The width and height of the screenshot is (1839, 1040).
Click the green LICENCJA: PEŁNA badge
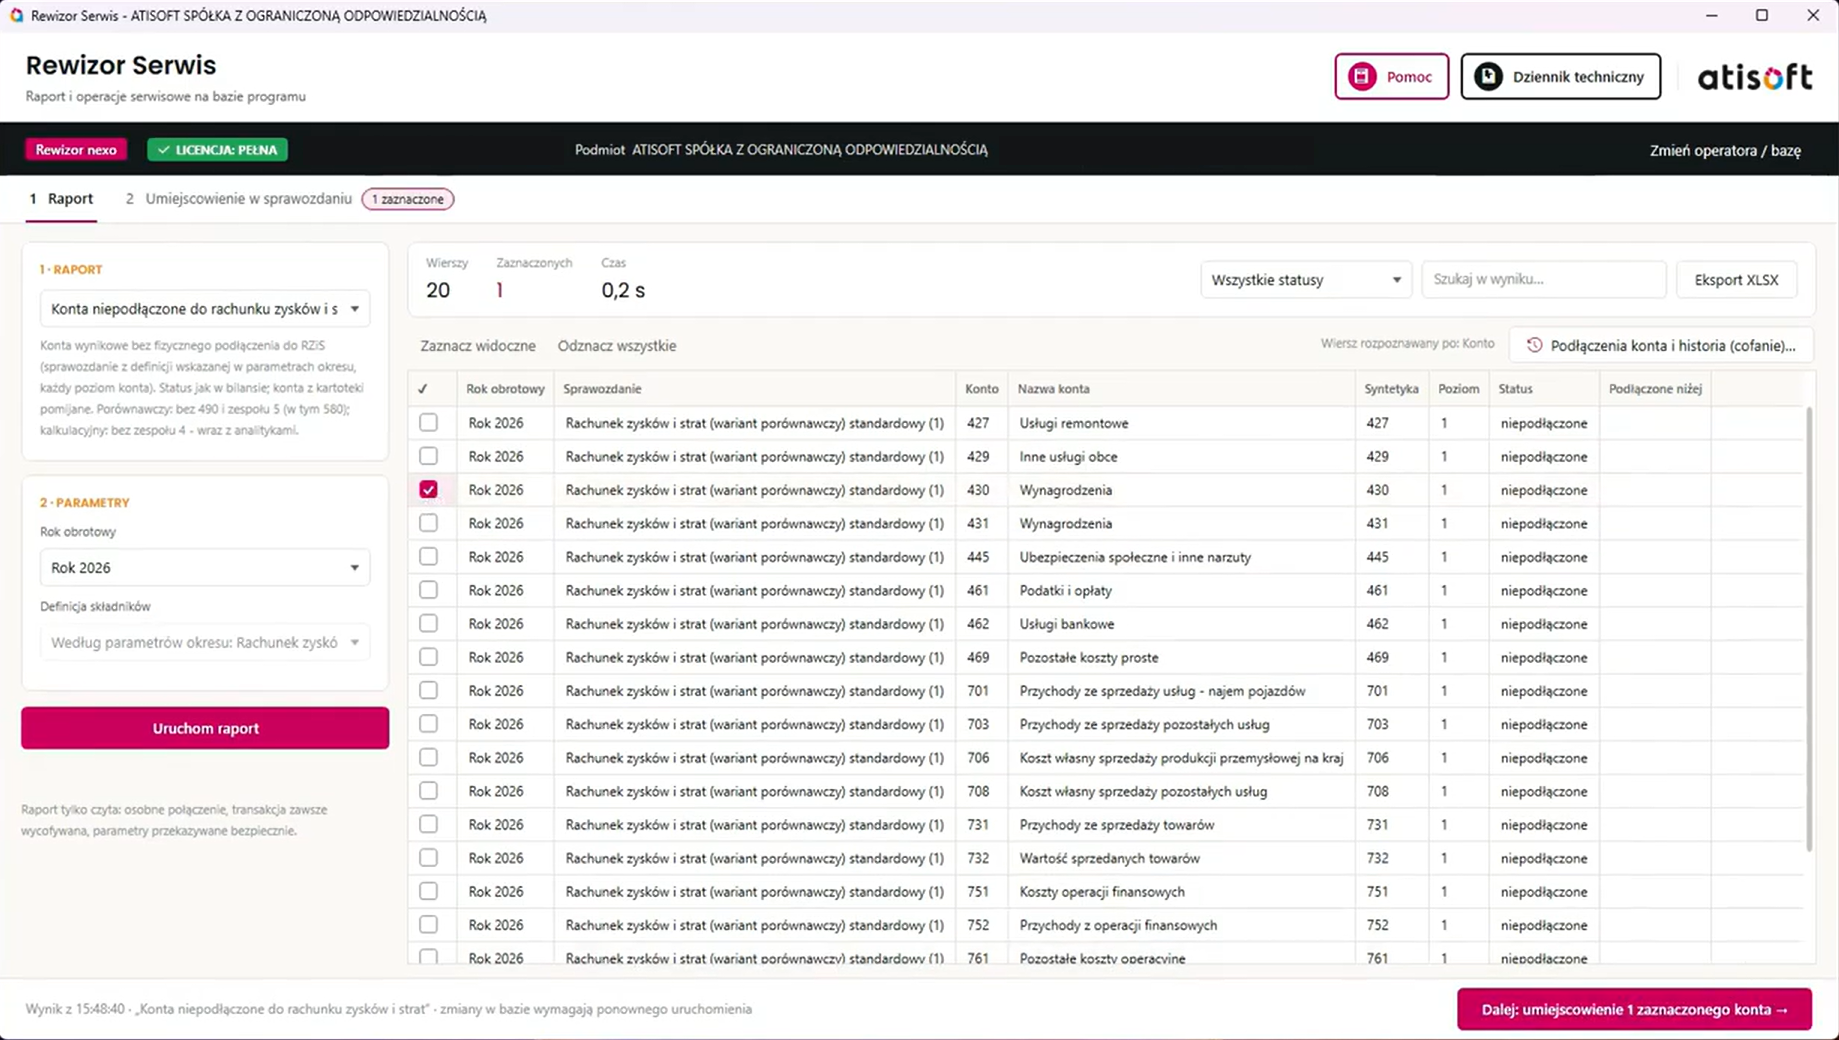(217, 150)
